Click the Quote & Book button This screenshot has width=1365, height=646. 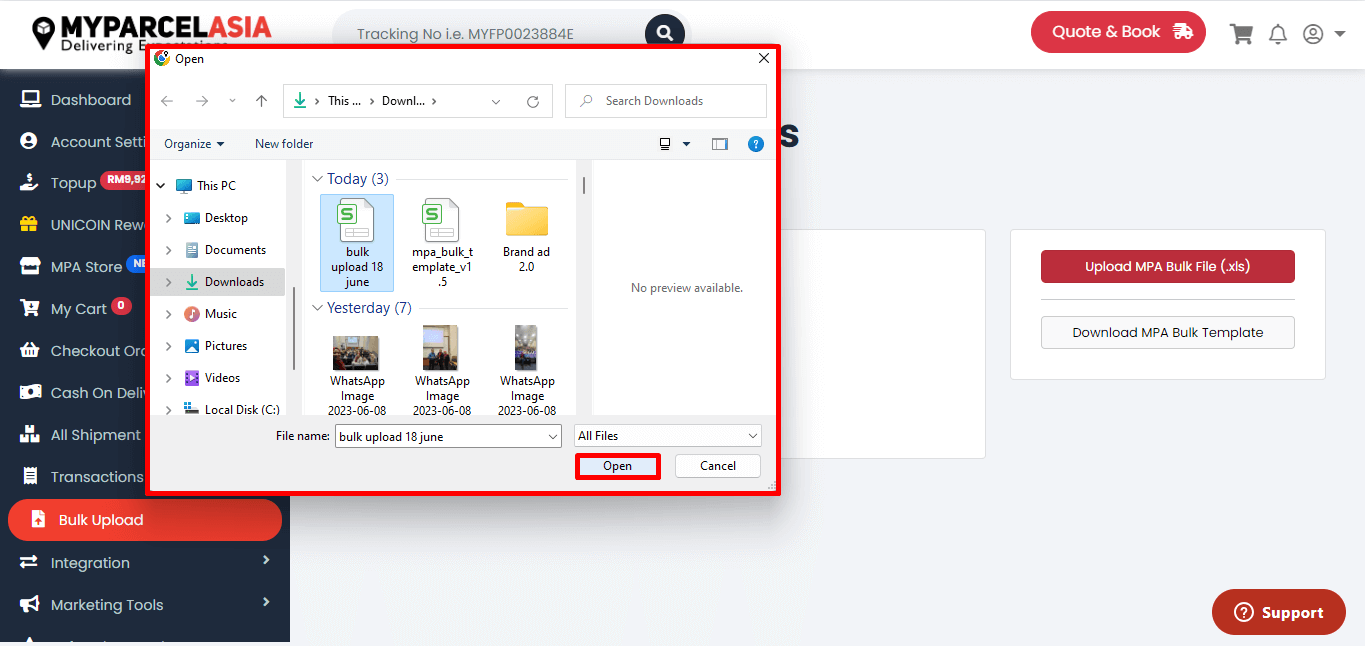pos(1118,32)
